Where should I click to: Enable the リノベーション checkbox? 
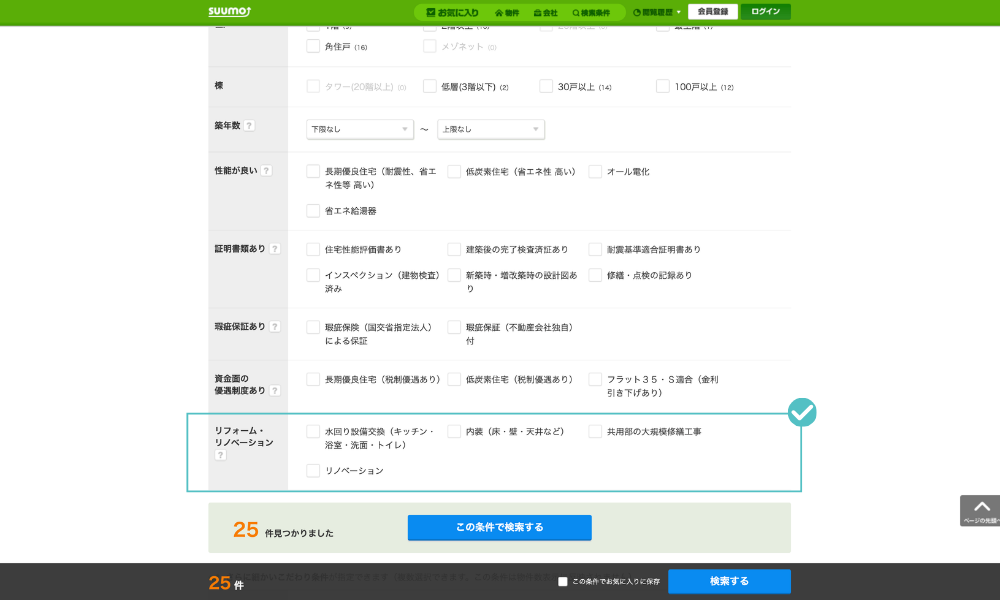pyautogui.click(x=313, y=471)
